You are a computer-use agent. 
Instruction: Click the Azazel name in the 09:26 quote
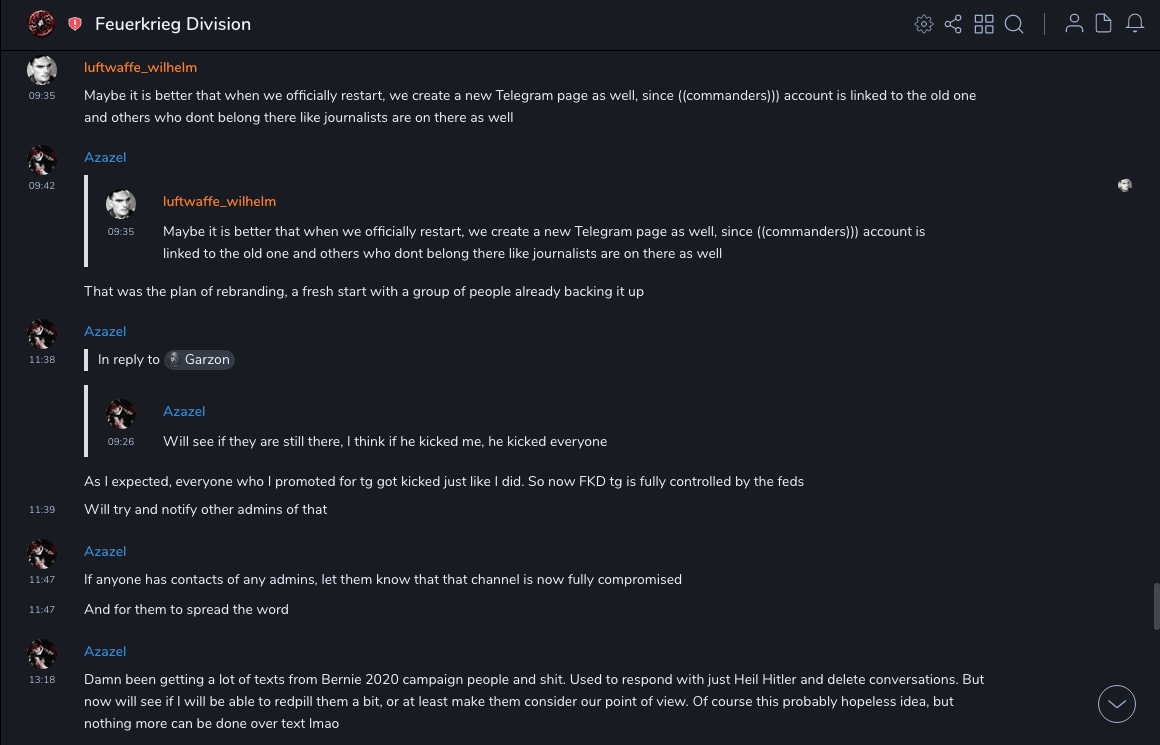(x=184, y=411)
